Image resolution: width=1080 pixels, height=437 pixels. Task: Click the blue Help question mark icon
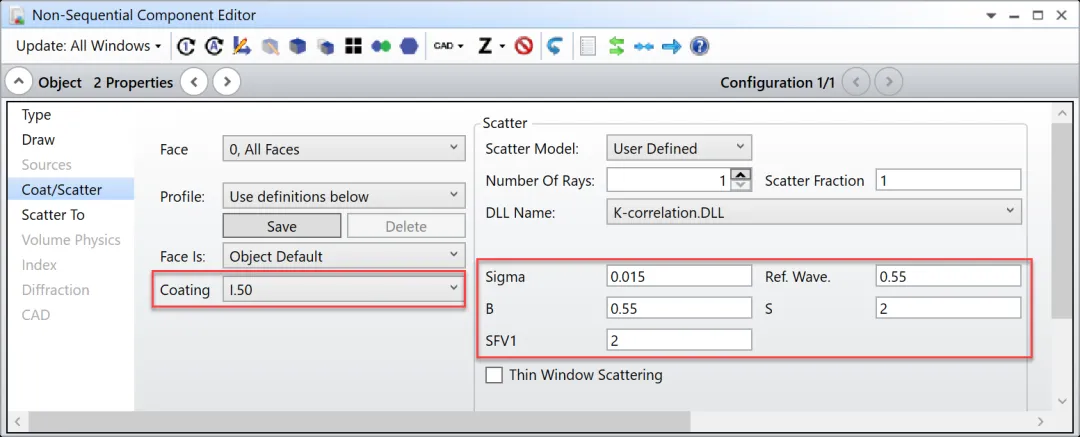699,46
